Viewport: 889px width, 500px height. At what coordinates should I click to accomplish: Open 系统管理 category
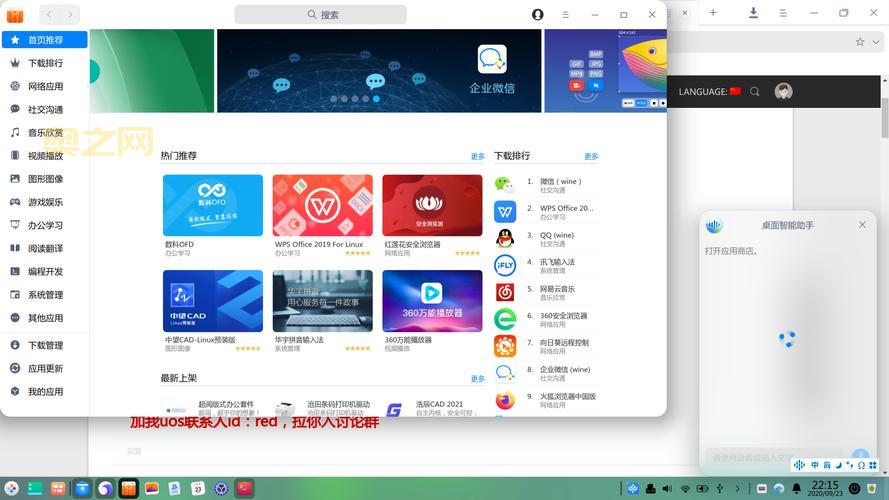(45, 295)
